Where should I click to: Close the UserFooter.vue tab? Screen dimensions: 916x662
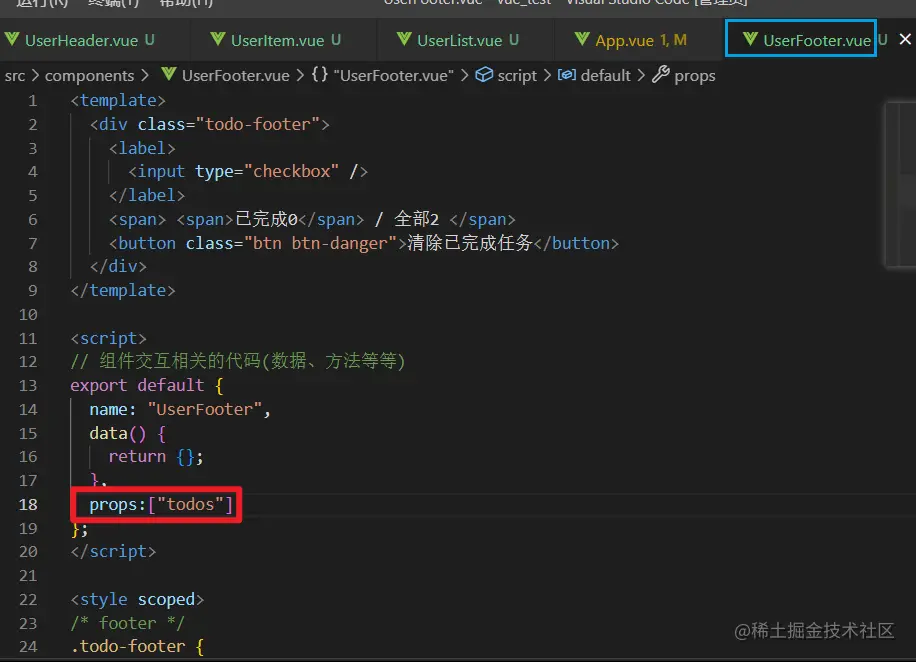(905, 39)
